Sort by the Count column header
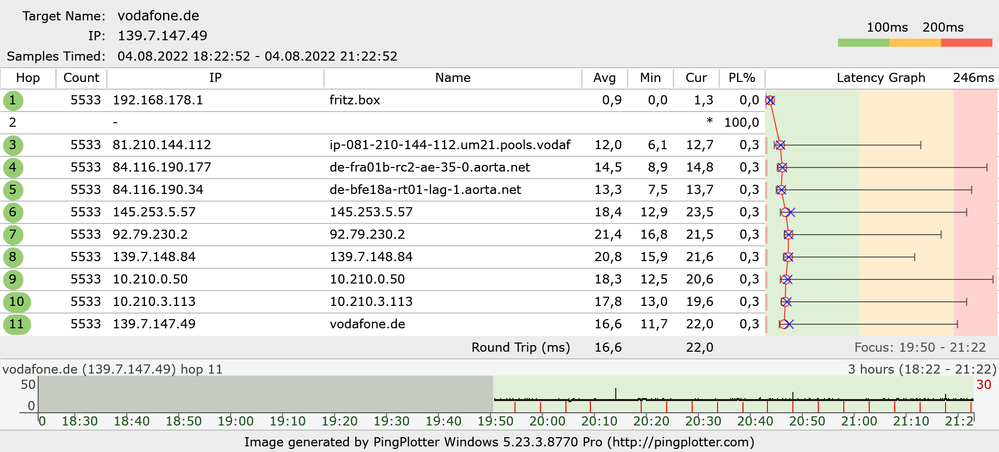 pos(82,78)
